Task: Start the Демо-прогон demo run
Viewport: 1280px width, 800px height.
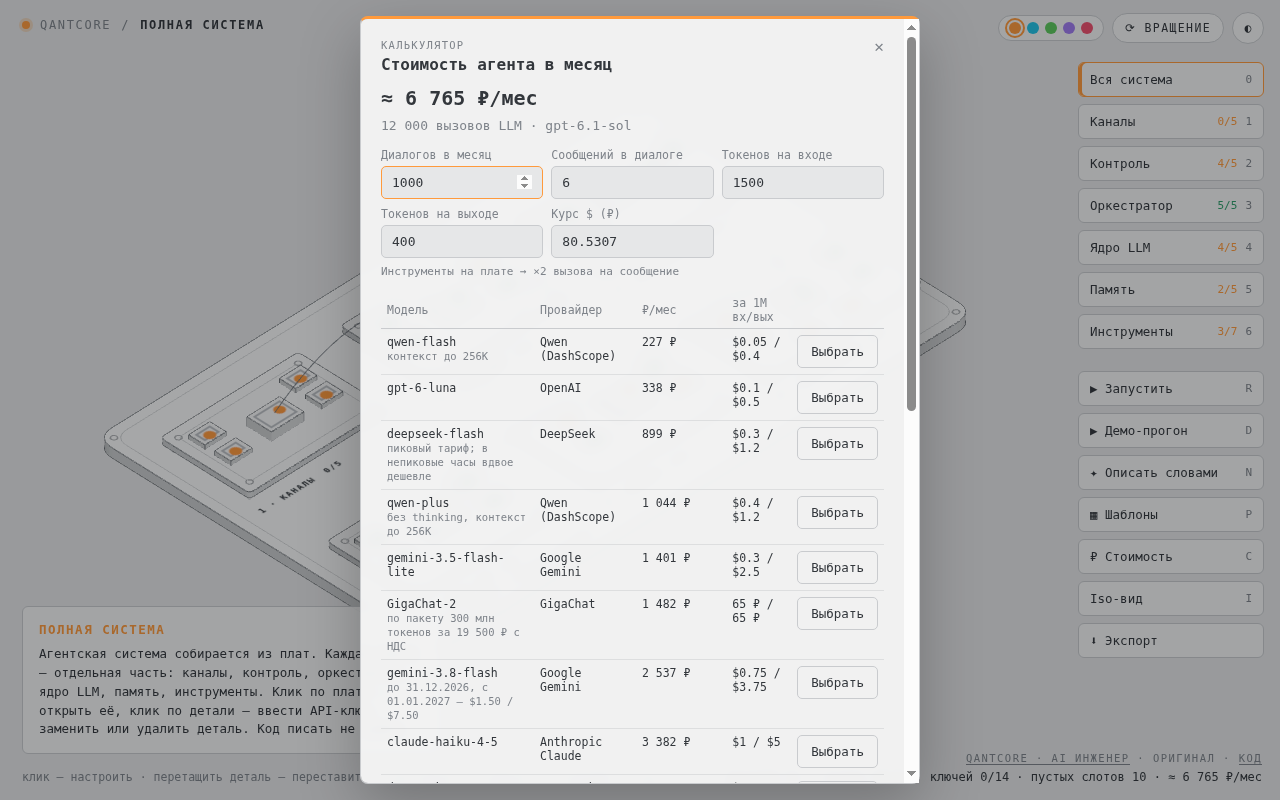Action: click(x=1171, y=431)
